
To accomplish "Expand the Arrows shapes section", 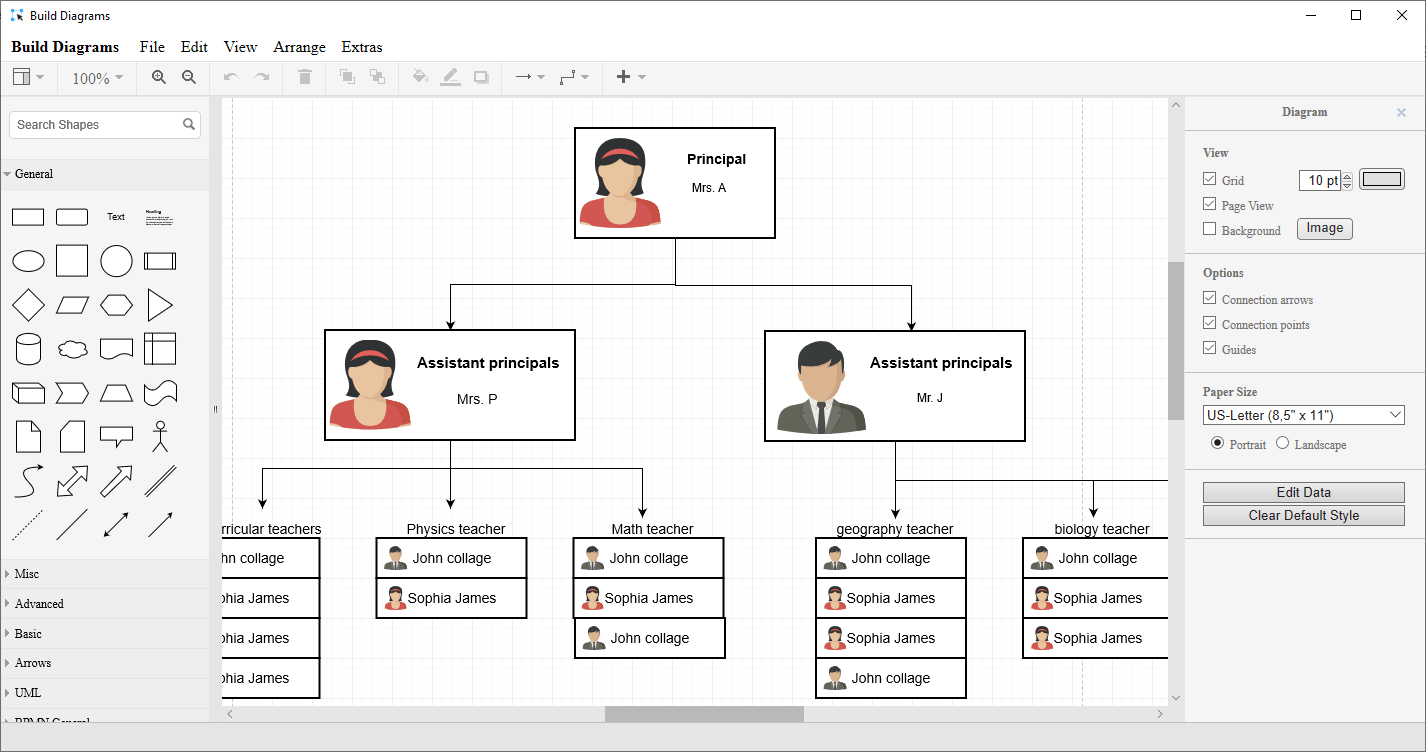I will point(105,663).
